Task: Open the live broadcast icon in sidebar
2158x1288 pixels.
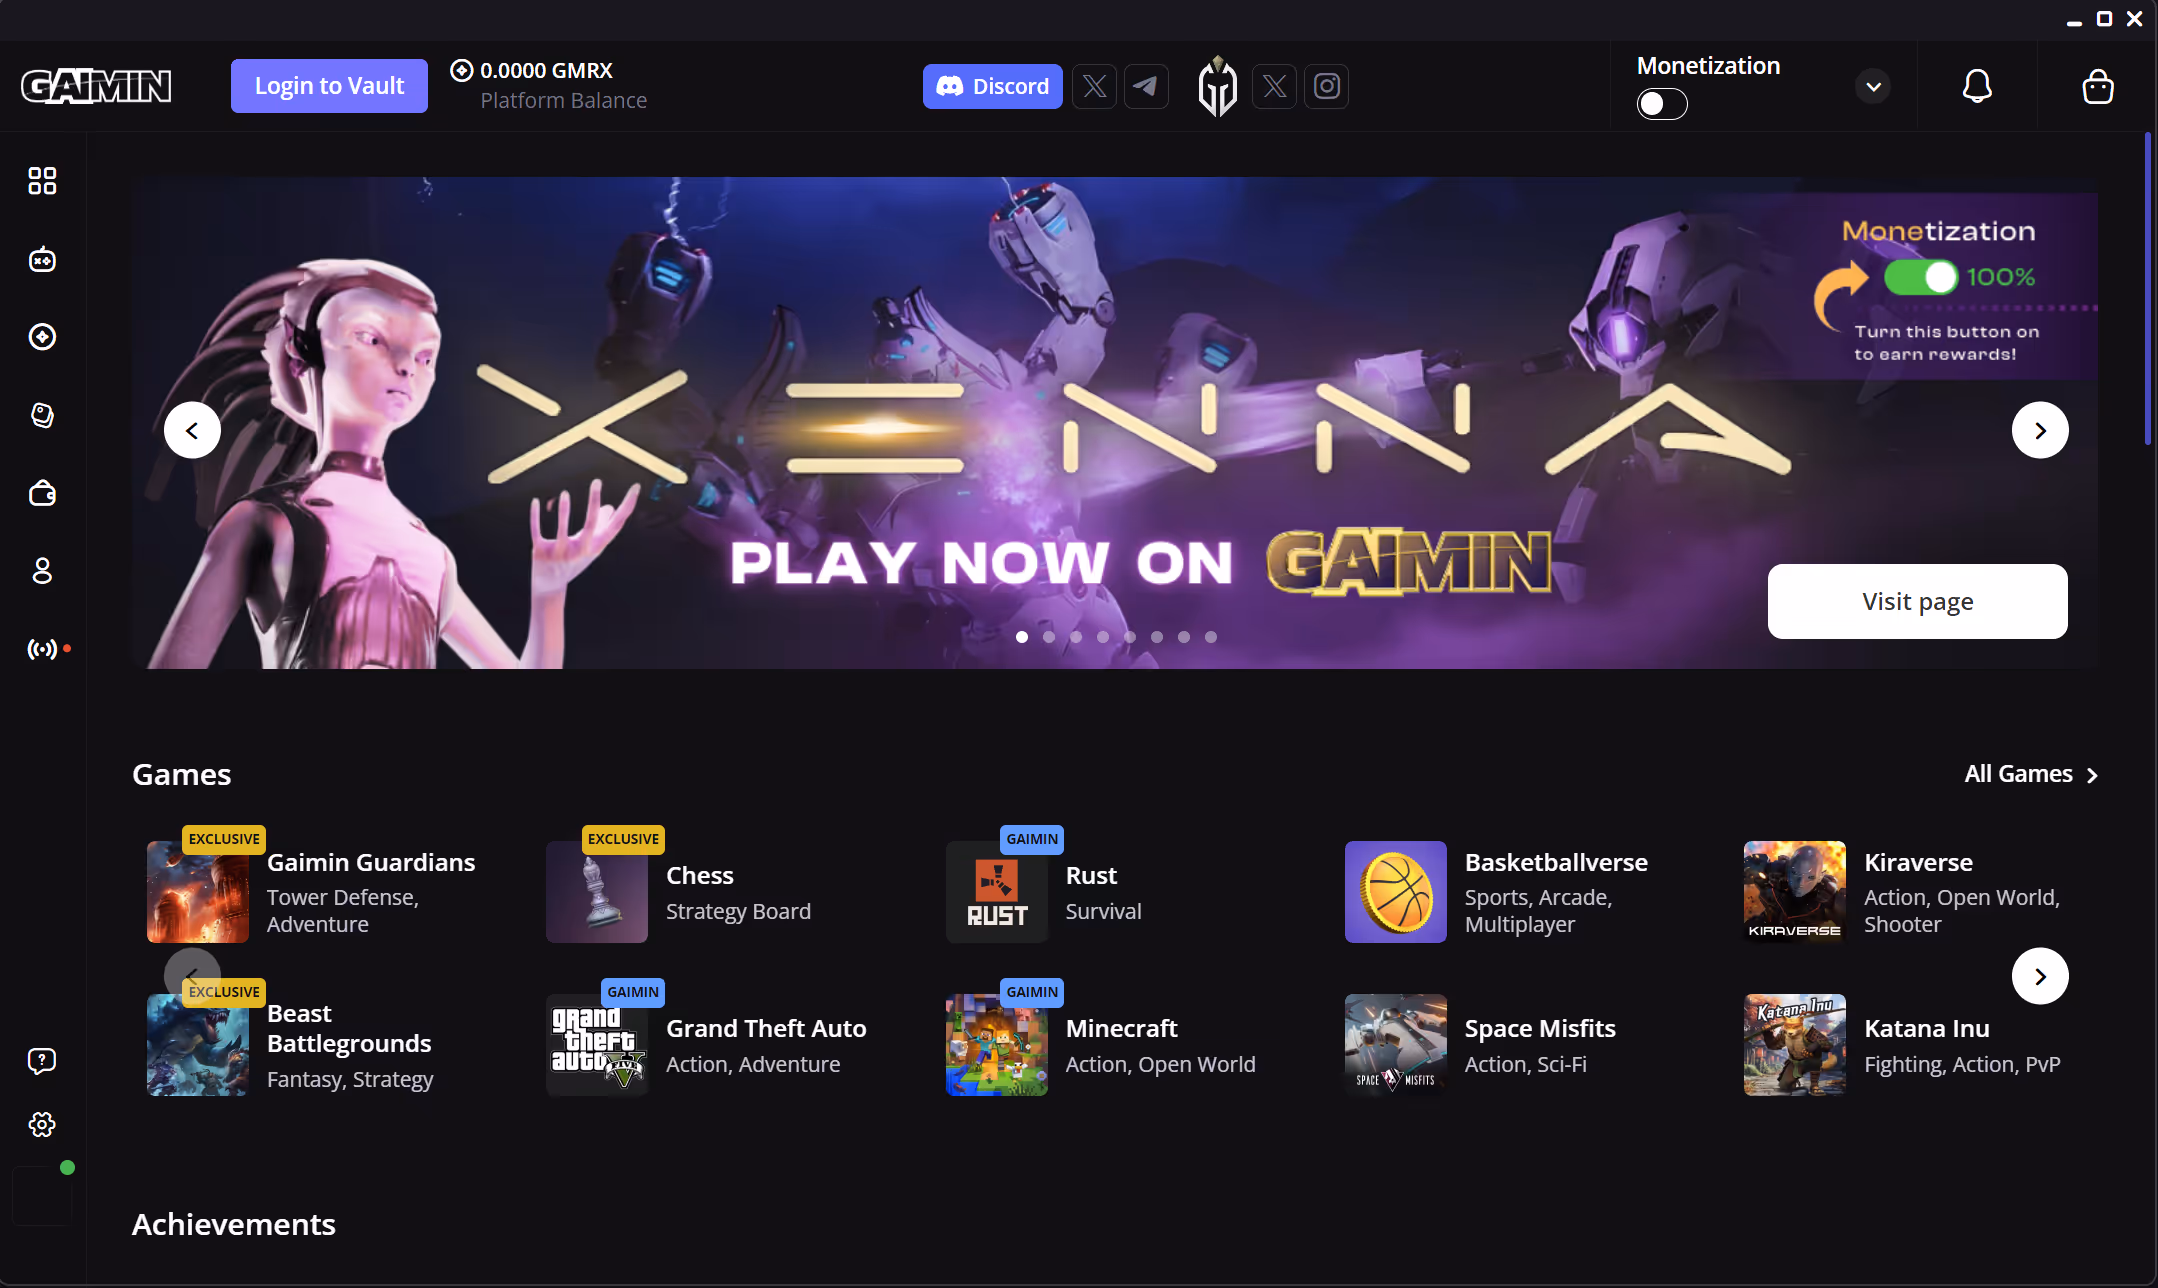Action: point(42,650)
